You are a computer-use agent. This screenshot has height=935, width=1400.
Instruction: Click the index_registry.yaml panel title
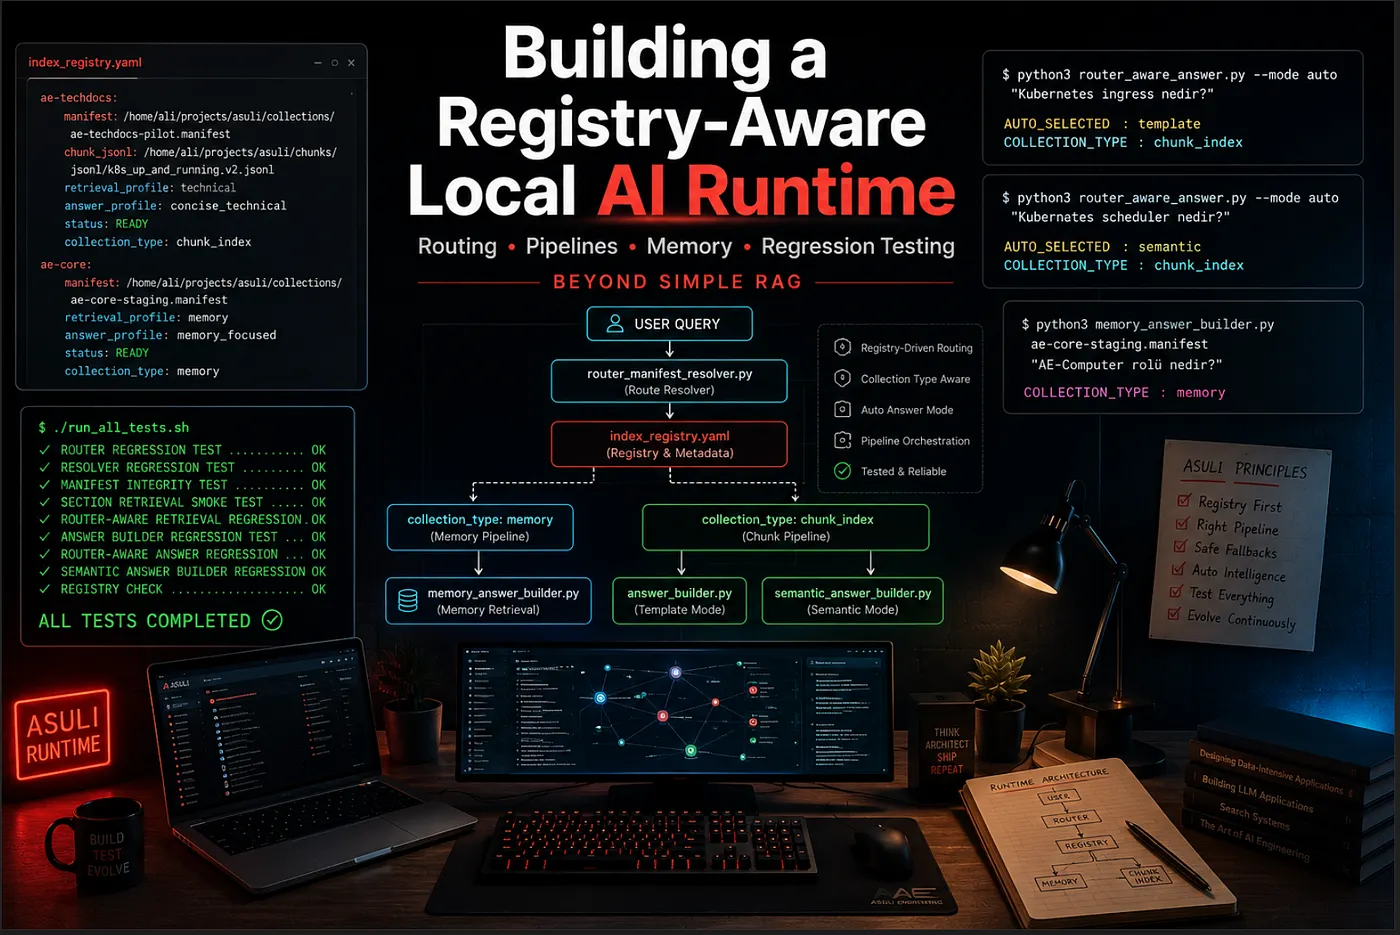[x=85, y=62]
